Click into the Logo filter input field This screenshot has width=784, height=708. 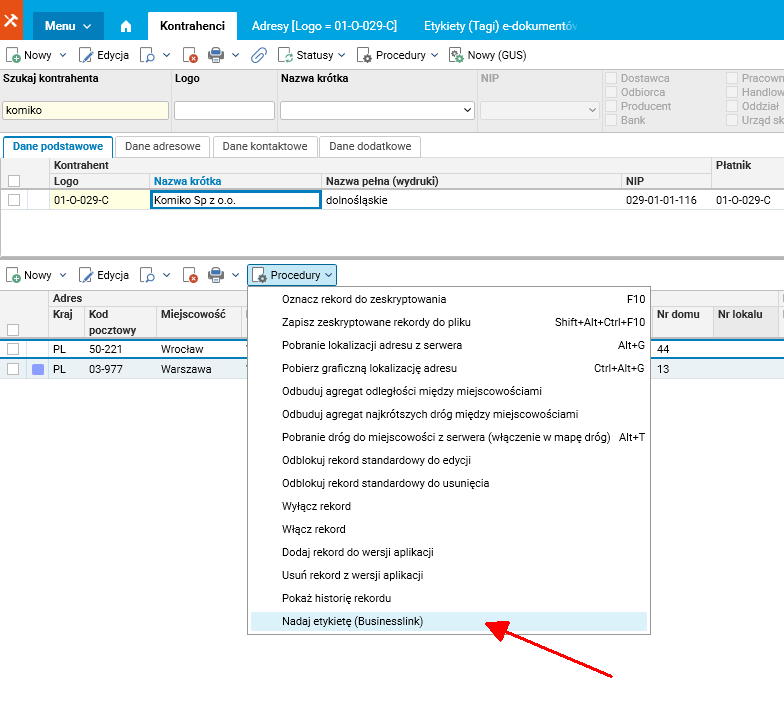[x=224, y=110]
